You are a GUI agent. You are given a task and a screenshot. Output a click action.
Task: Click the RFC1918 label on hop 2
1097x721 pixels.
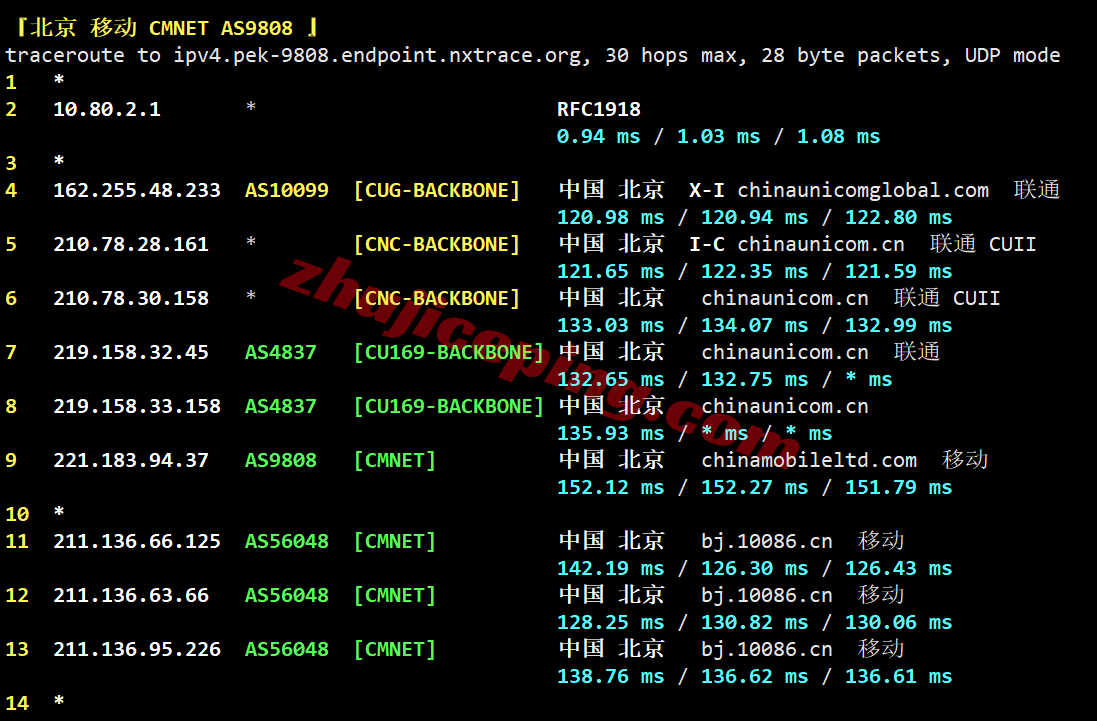[599, 109]
